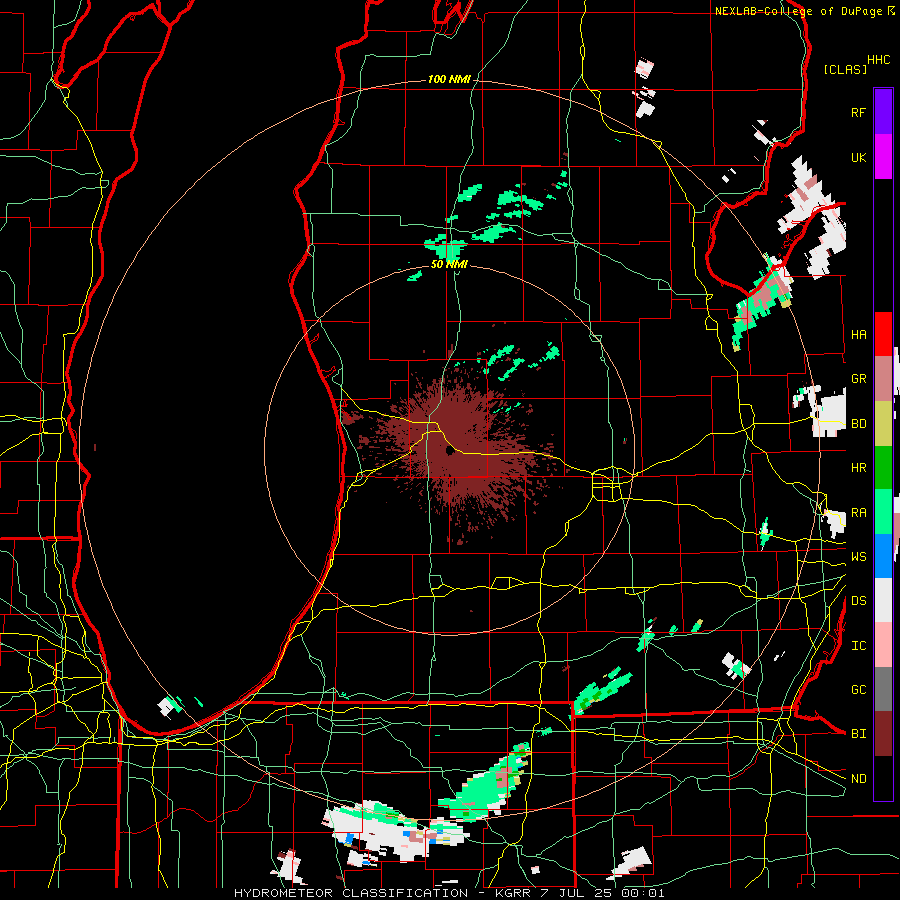Image resolution: width=900 pixels, height=900 pixels.
Task: Click the 'HR' legend label
Action: coord(858,468)
